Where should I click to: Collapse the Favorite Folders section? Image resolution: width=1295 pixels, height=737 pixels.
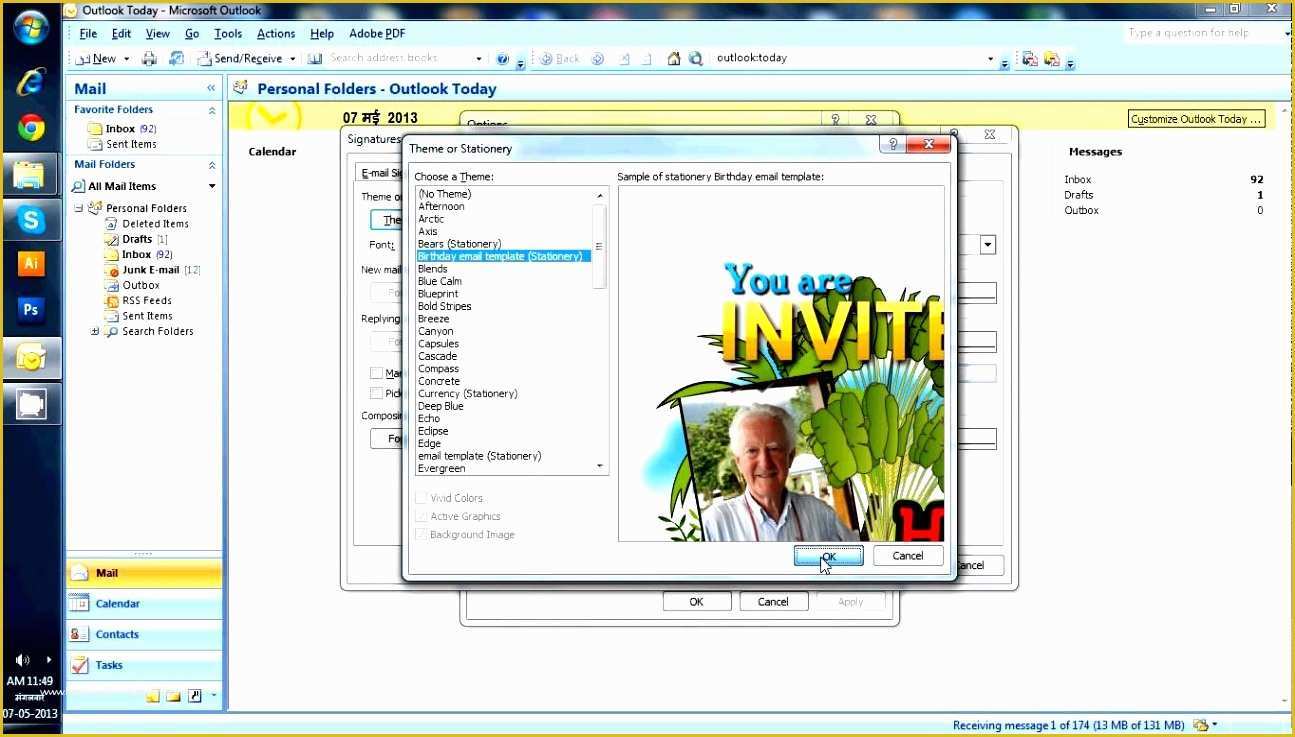[211, 110]
